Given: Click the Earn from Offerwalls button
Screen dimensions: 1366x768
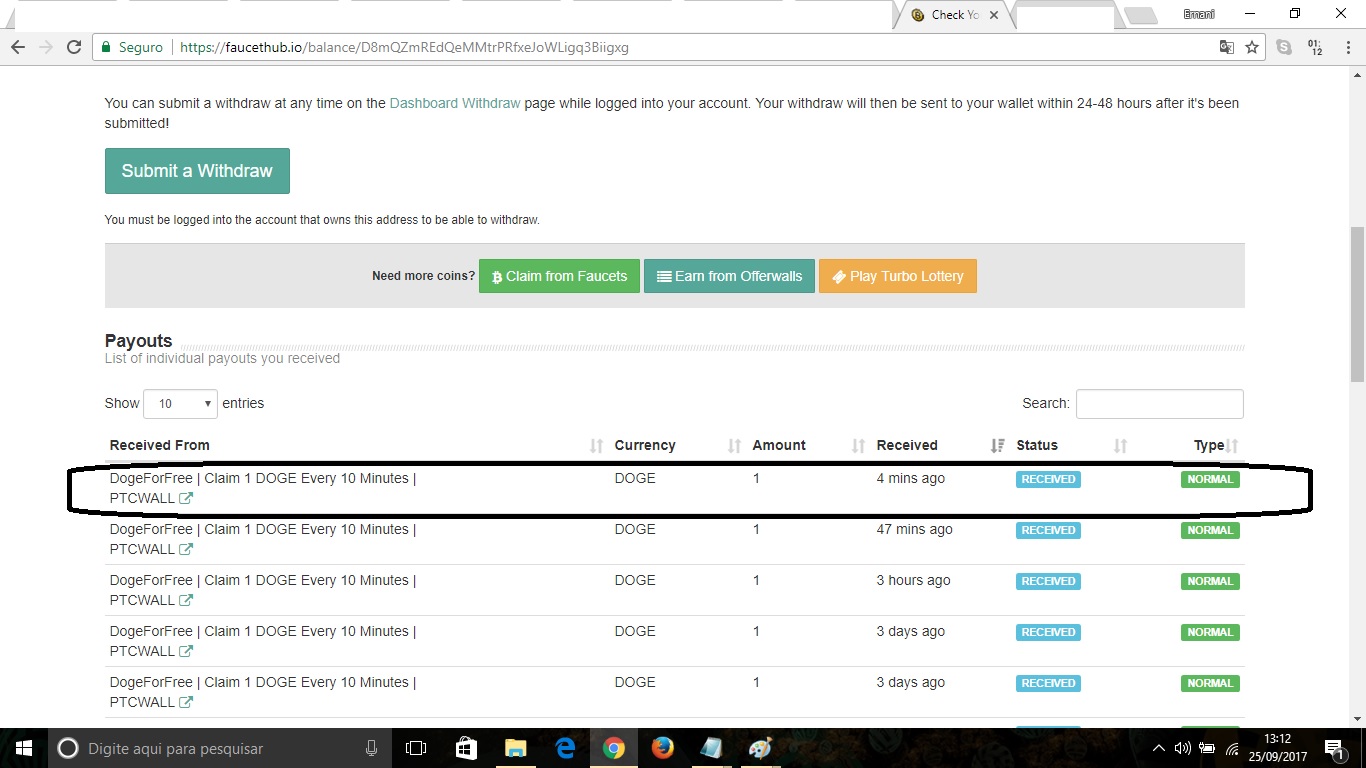Looking at the screenshot, I should 729,276.
